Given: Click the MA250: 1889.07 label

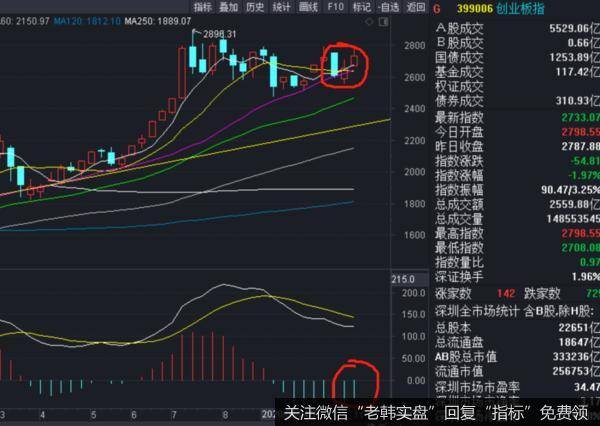Looking at the screenshot, I should (x=158, y=21).
